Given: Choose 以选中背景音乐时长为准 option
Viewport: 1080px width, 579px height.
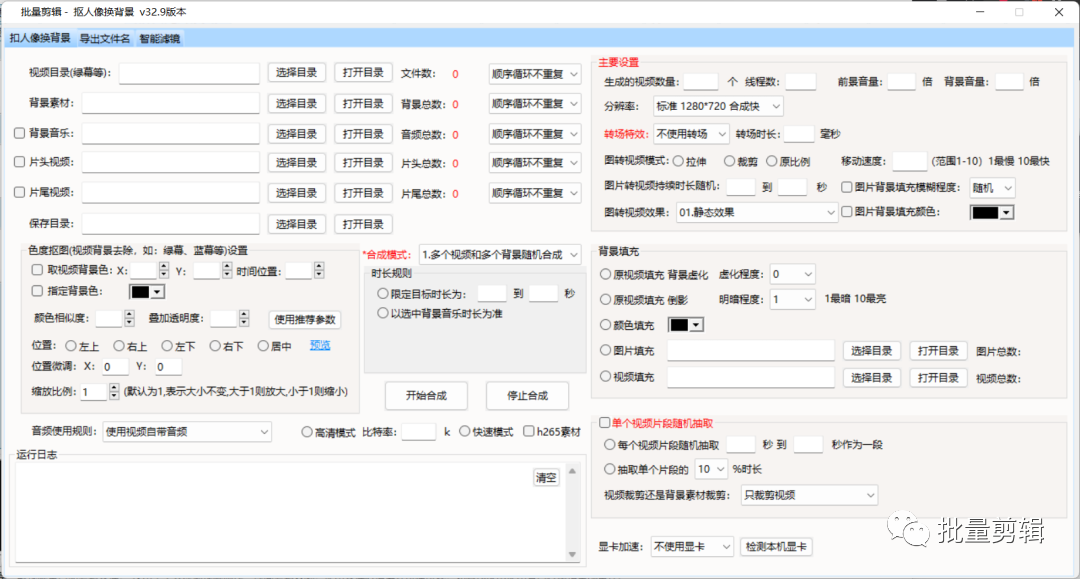Looking at the screenshot, I should pos(383,313).
